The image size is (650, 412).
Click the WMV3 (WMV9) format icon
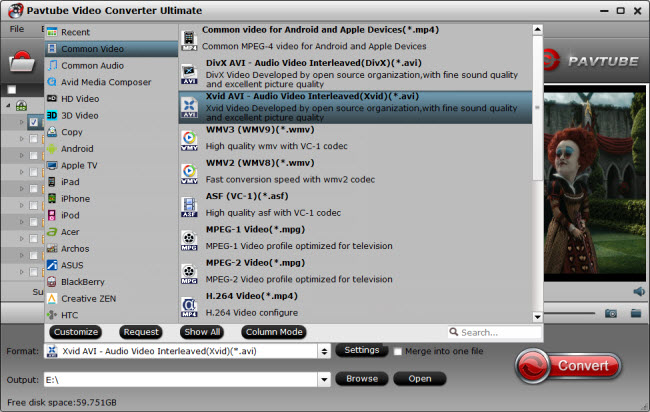pyautogui.click(x=189, y=141)
